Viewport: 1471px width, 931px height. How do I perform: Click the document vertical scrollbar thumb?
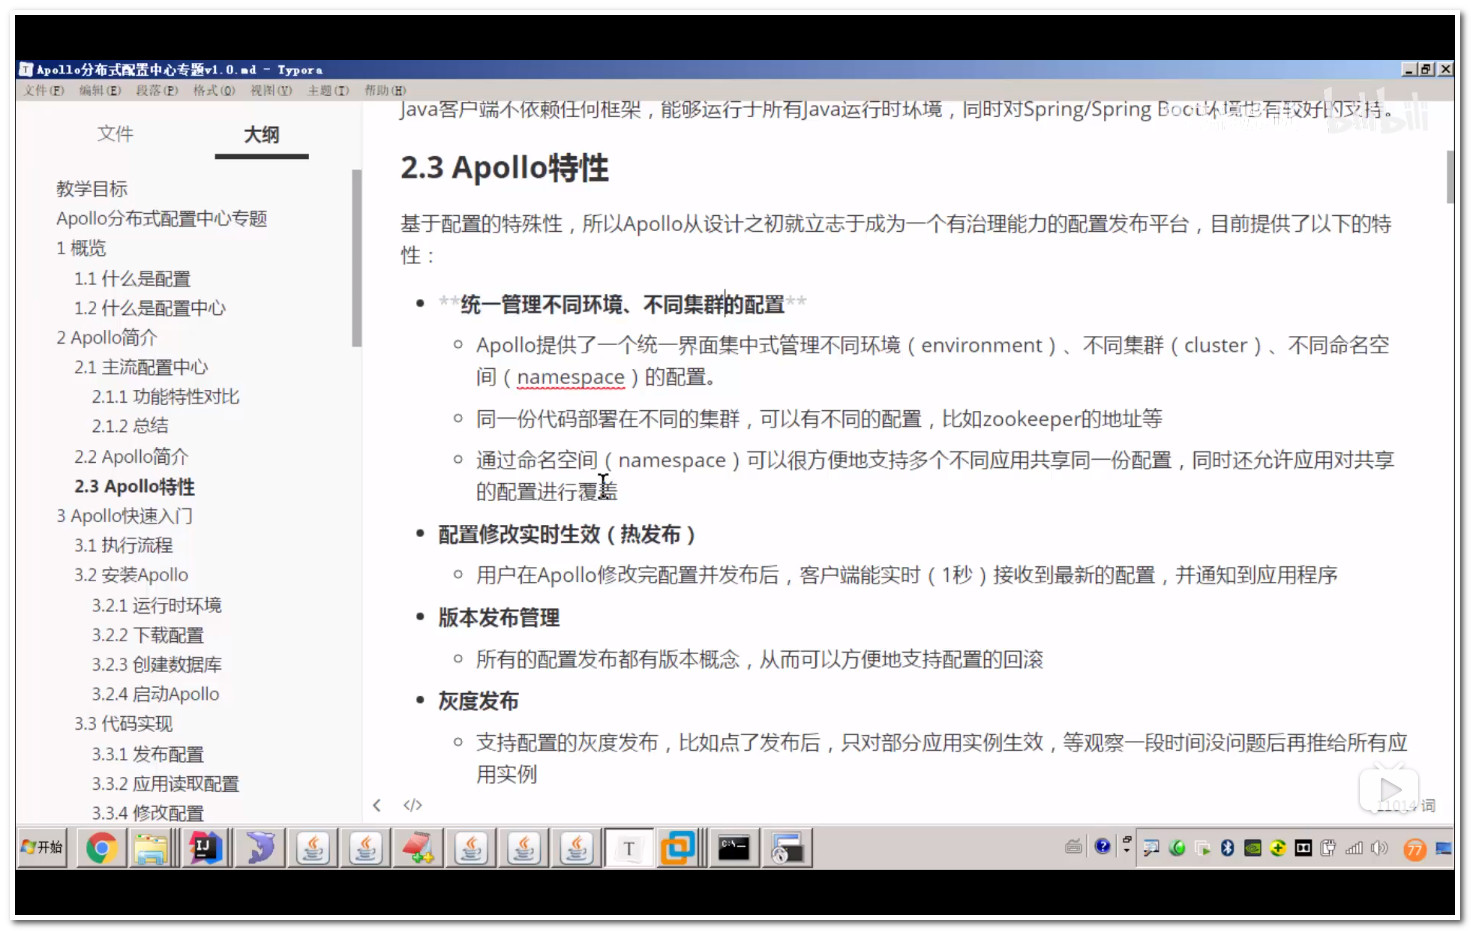click(x=1450, y=177)
